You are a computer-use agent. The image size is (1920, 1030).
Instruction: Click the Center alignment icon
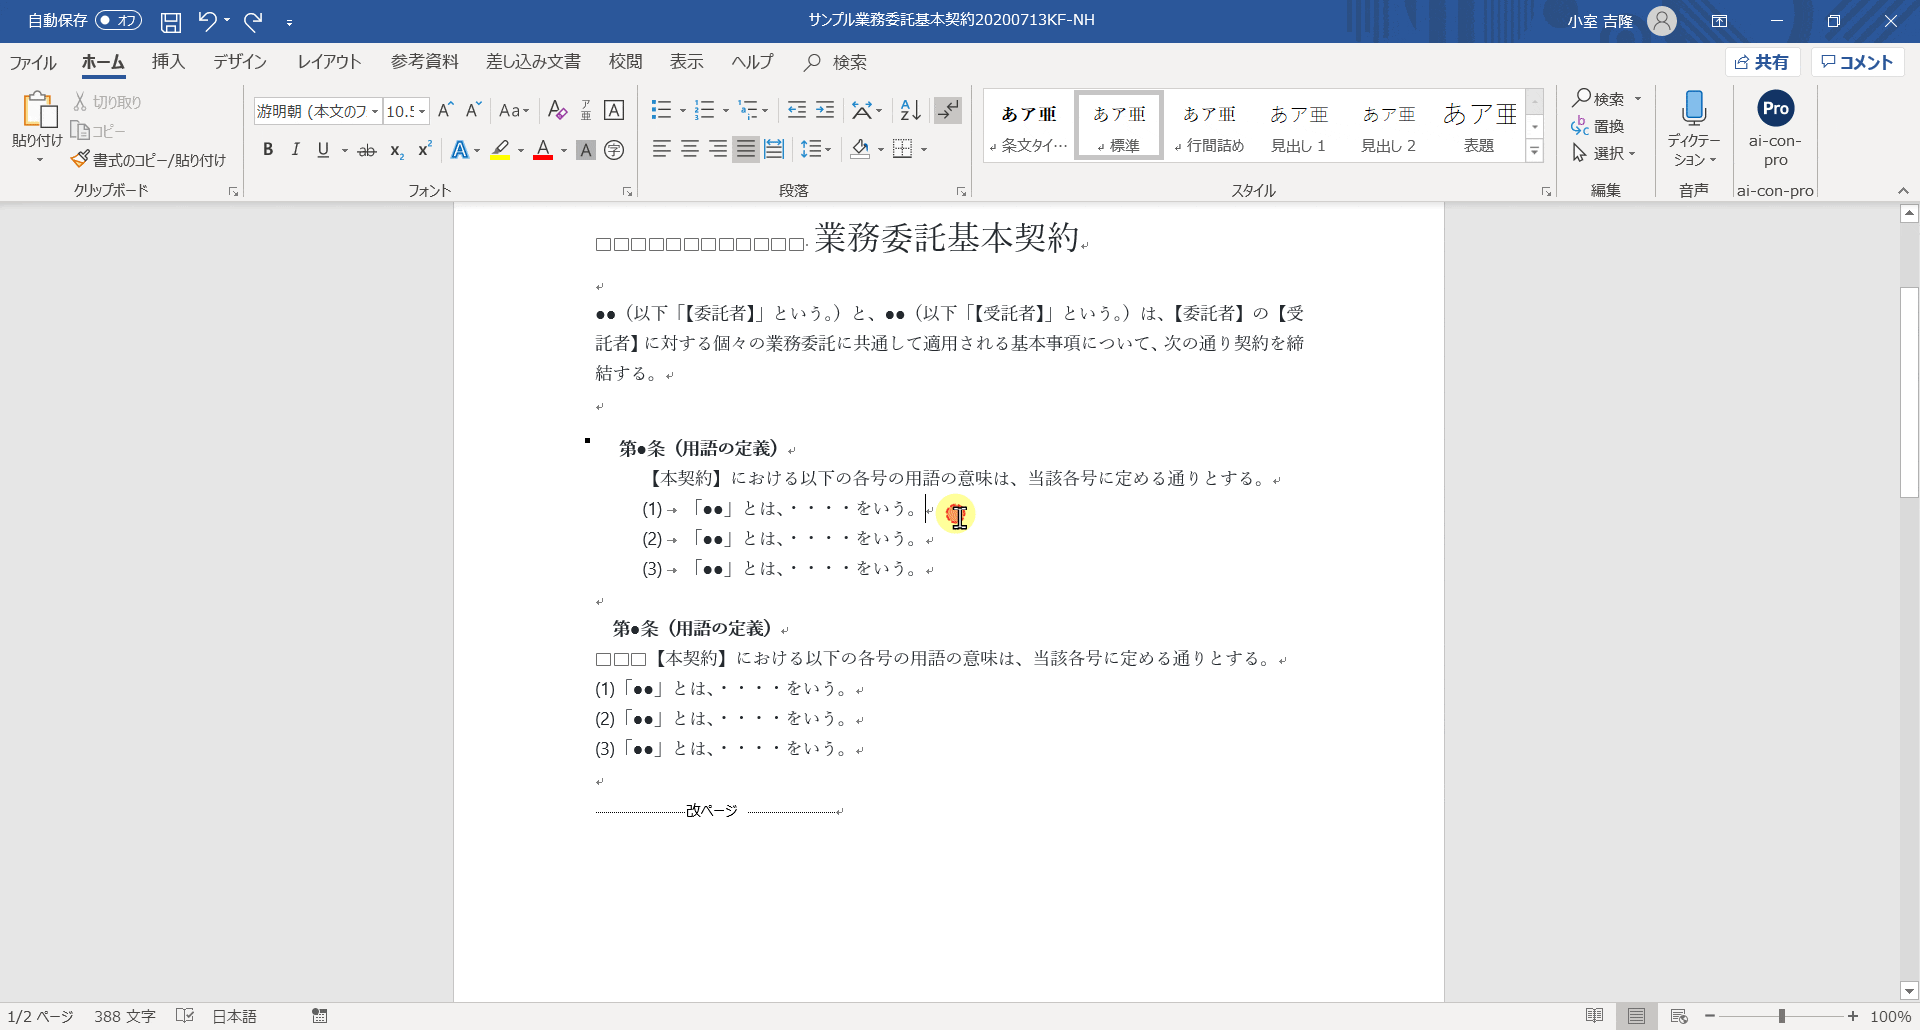tap(689, 149)
